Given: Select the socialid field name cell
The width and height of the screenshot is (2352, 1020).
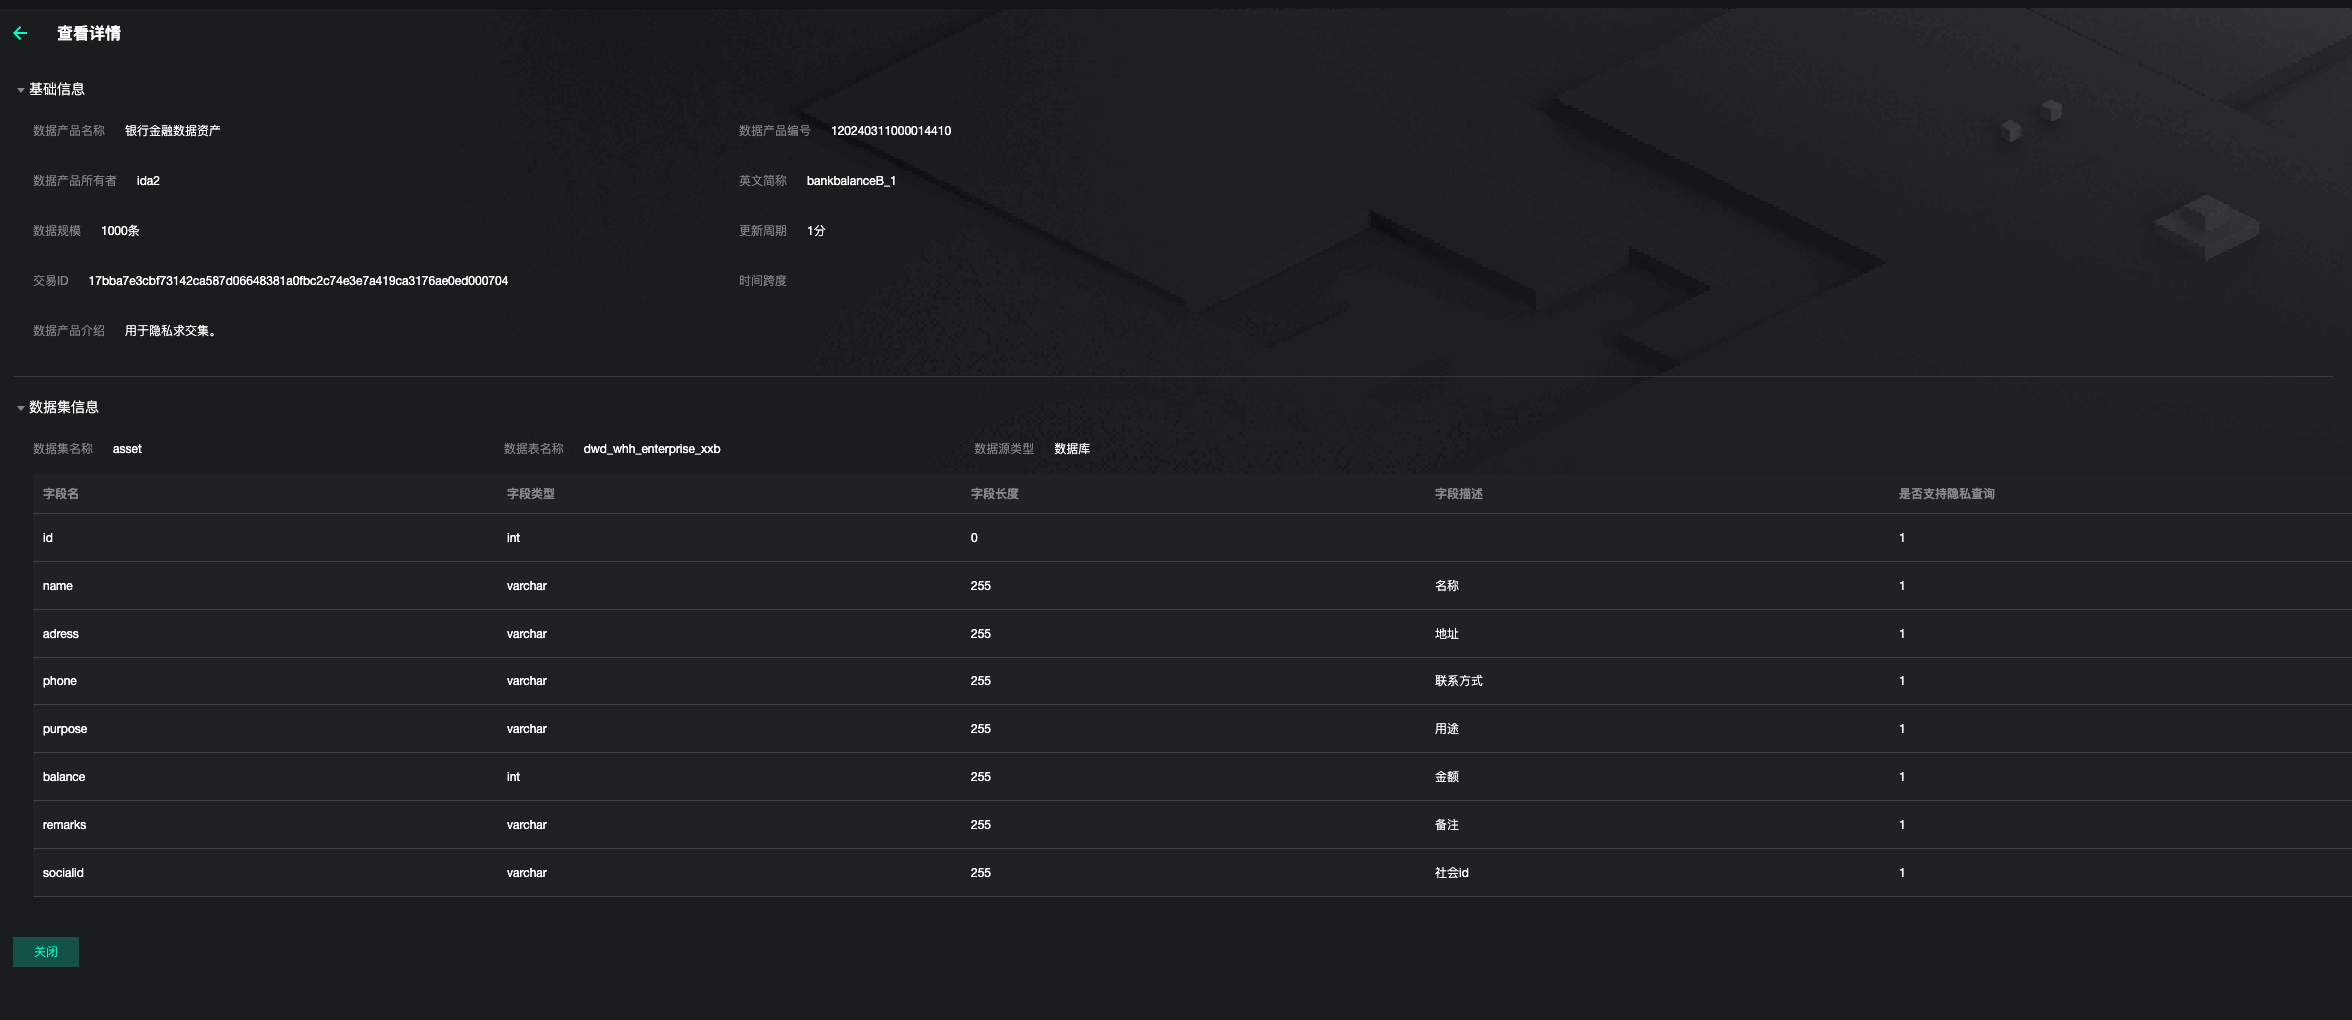Looking at the screenshot, I should click(63, 873).
